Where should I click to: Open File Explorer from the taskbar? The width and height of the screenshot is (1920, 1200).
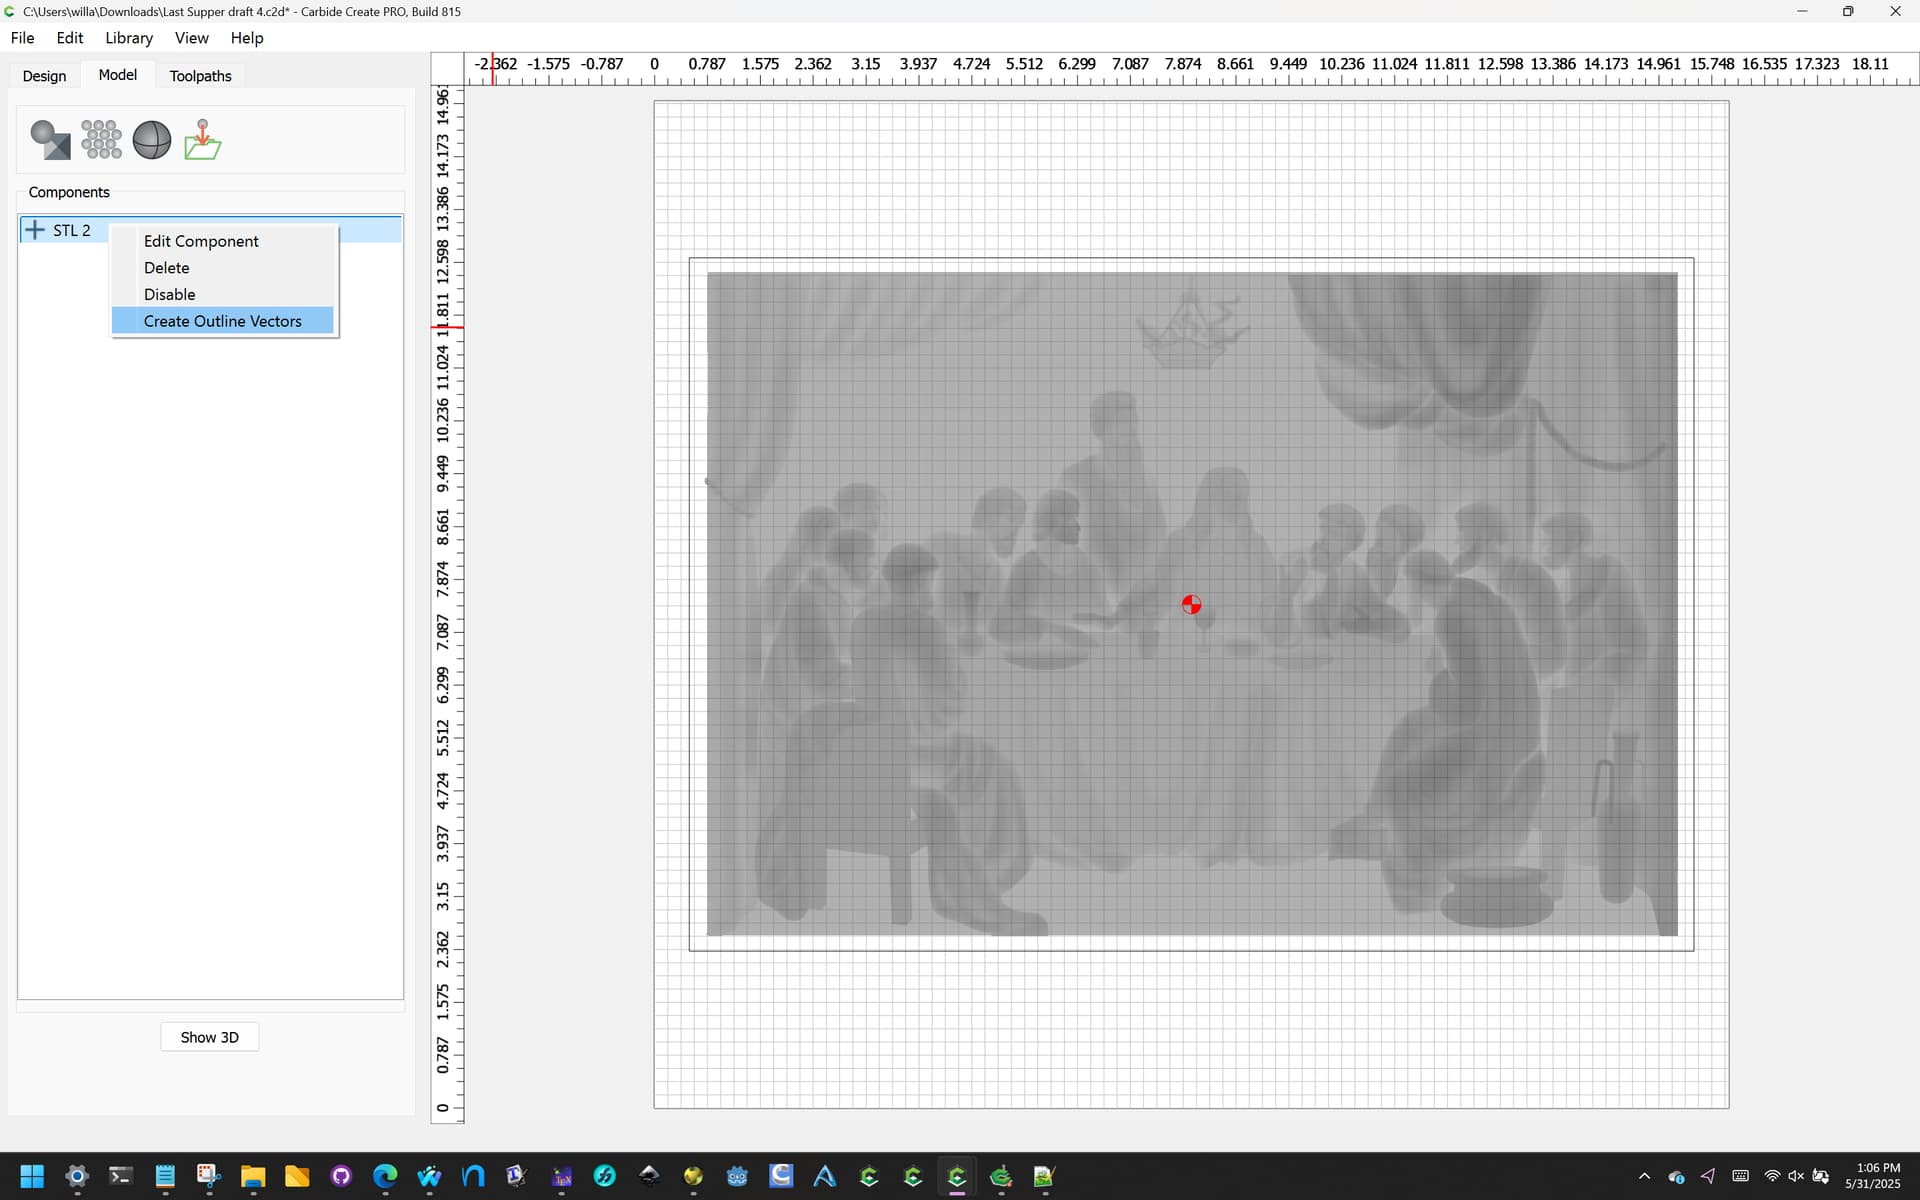(x=252, y=1176)
